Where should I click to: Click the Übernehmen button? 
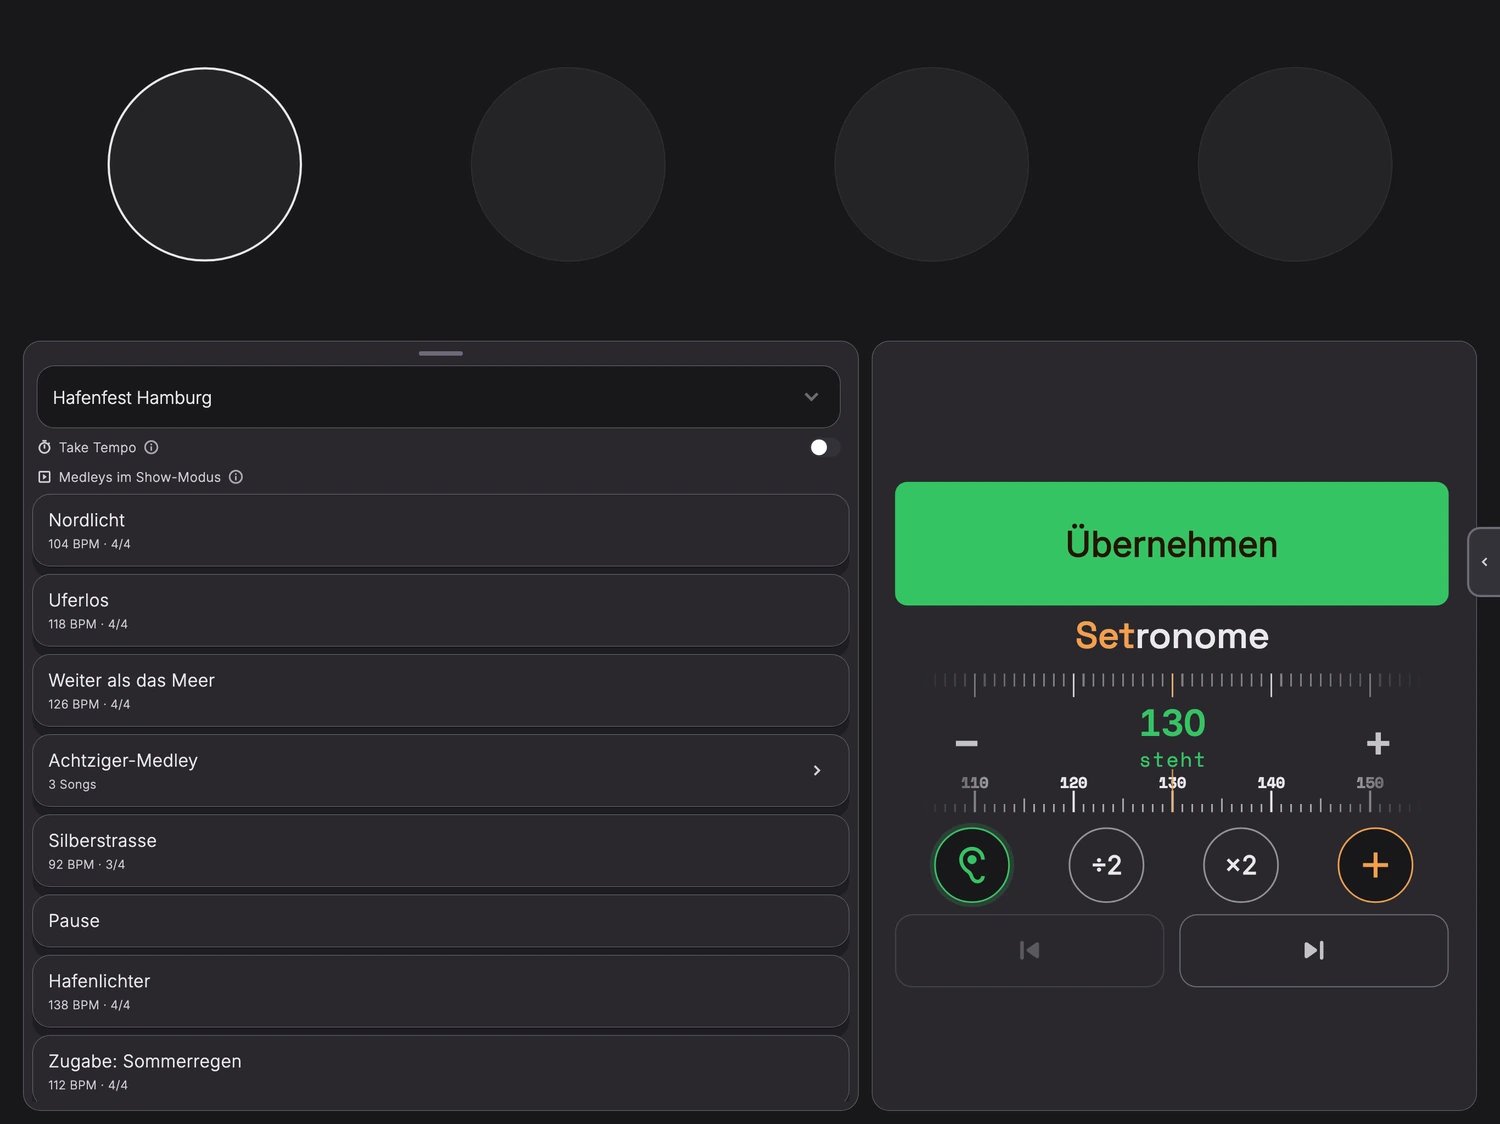point(1171,543)
